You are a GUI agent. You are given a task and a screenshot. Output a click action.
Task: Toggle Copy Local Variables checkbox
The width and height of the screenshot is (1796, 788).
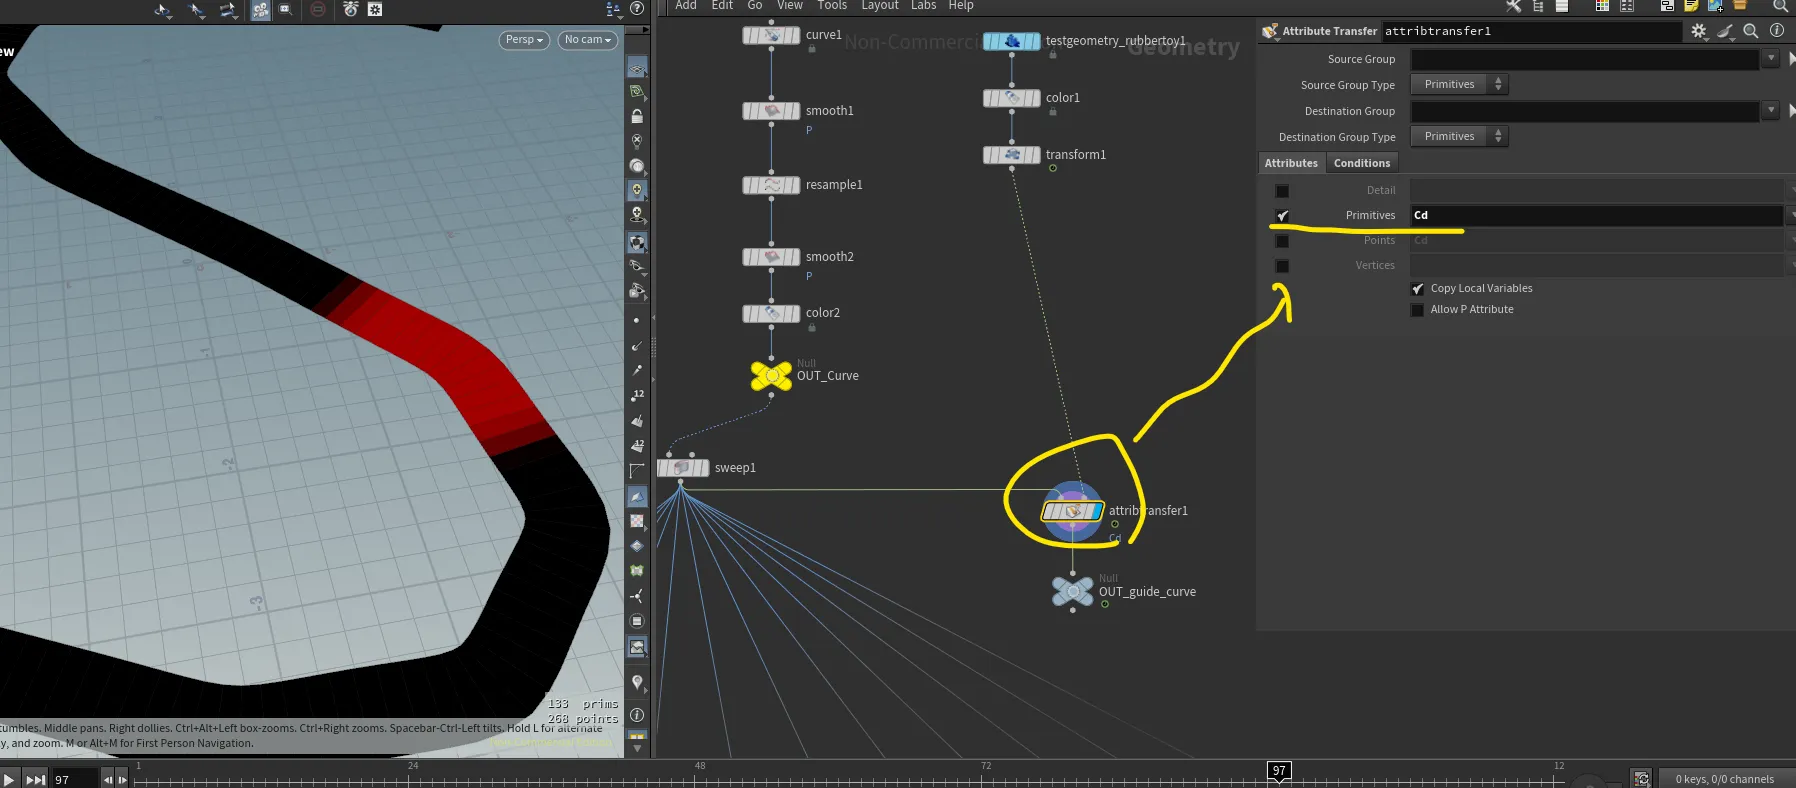(x=1417, y=289)
